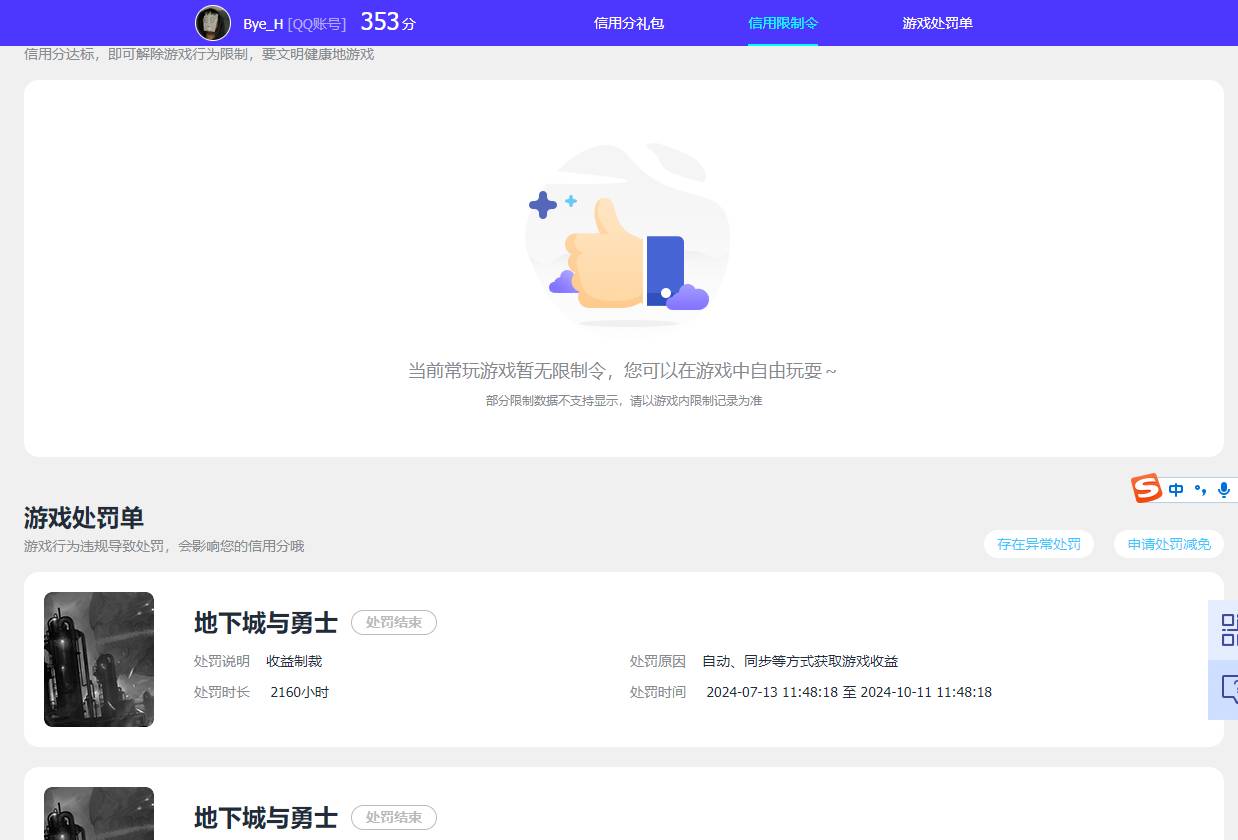Switch to the 信用分礼包 tab
The width and height of the screenshot is (1238, 840).
(x=628, y=22)
